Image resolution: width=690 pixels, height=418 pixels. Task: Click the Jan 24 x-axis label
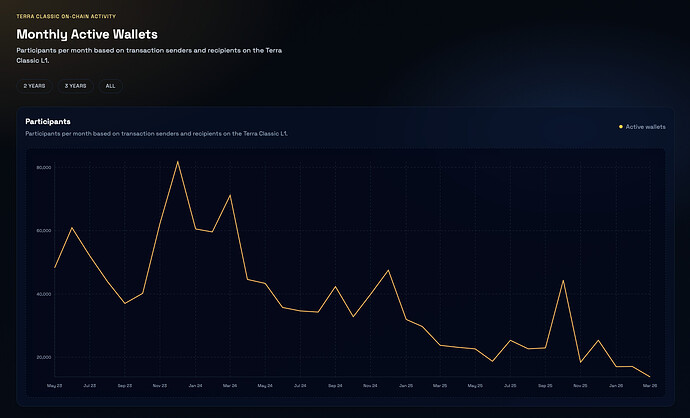click(194, 384)
